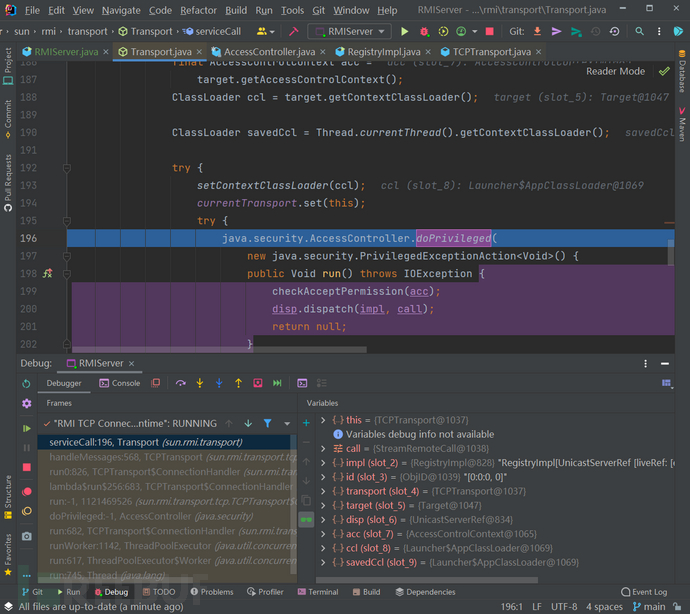Open RegistryImpl.java editor tab
Screen dimensions: 690x614
384,52
